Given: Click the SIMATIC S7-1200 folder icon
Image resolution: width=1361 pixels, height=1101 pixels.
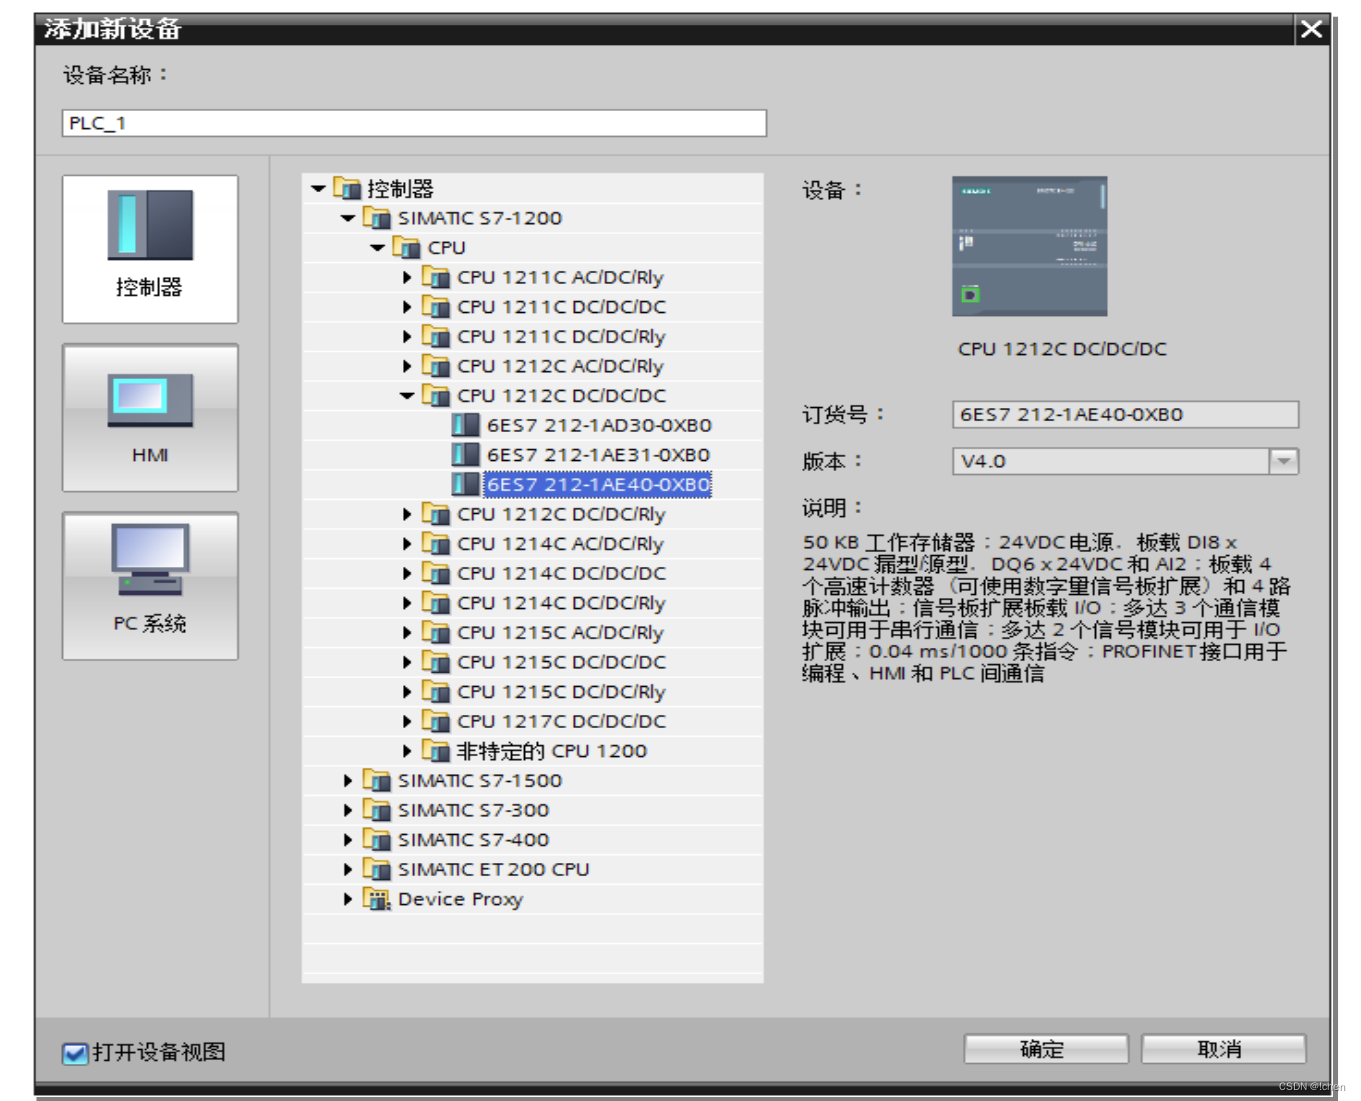Looking at the screenshot, I should click(x=377, y=218).
